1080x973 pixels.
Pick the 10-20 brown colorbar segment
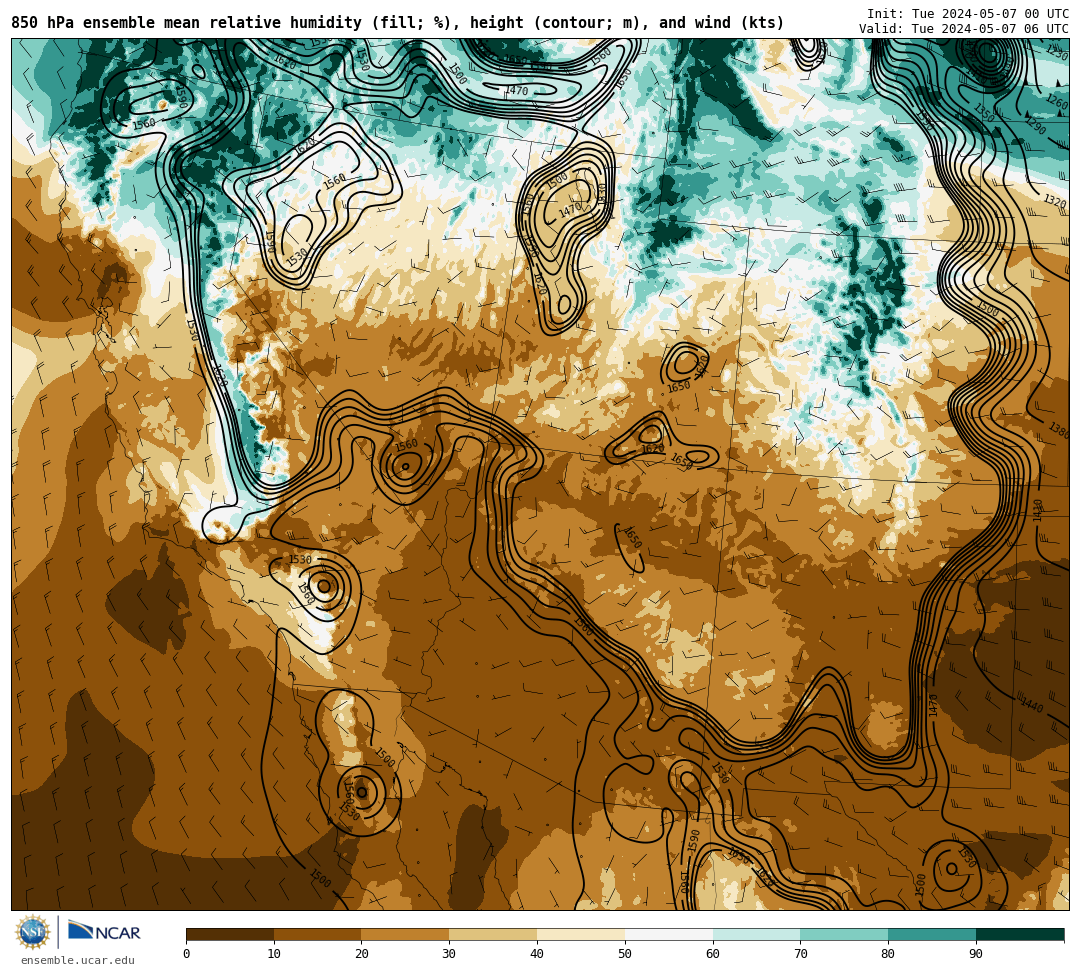coord(318,934)
